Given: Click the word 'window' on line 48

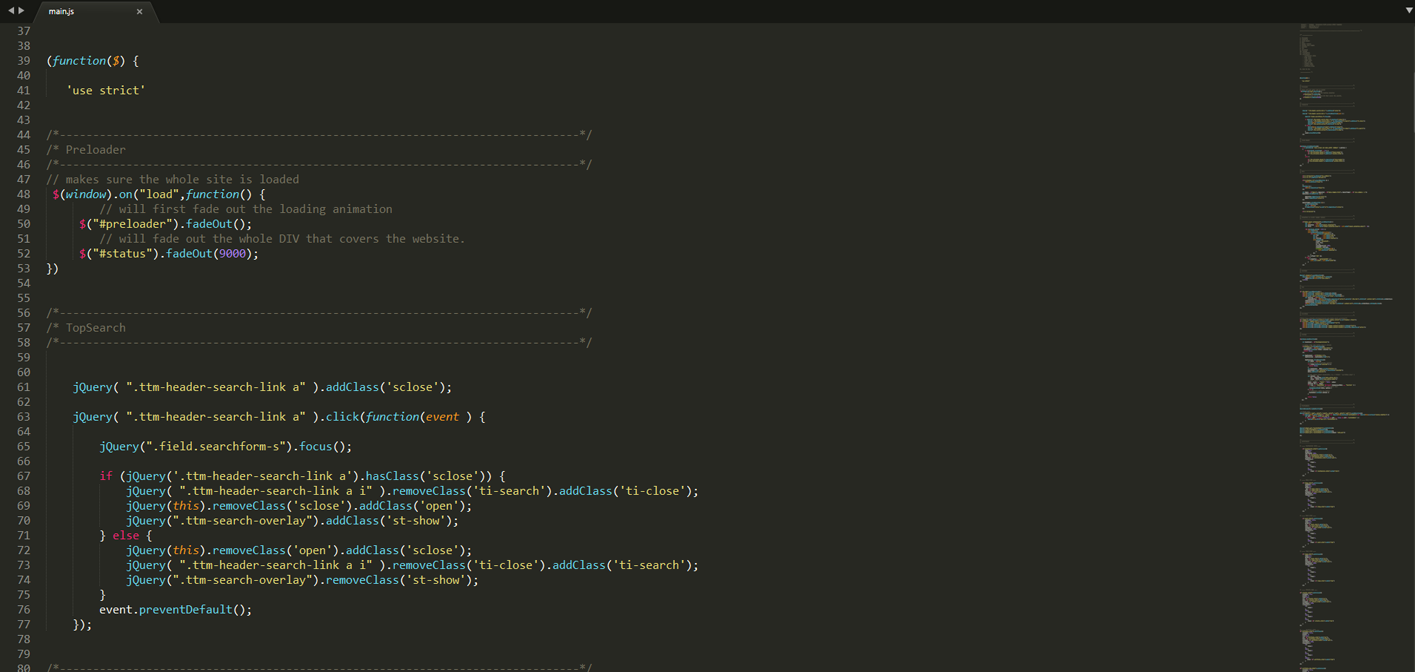Looking at the screenshot, I should [86, 194].
